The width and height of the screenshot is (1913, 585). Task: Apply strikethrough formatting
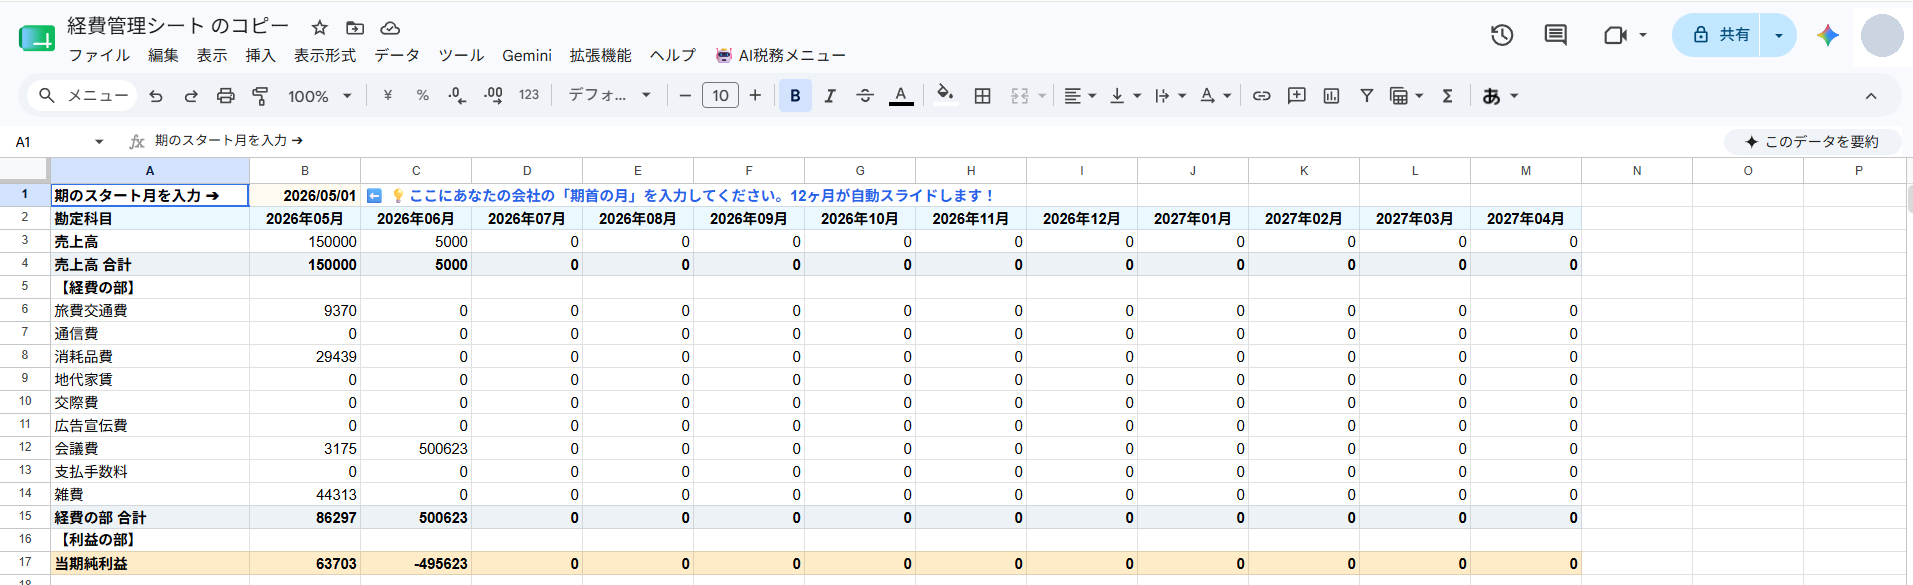[865, 96]
